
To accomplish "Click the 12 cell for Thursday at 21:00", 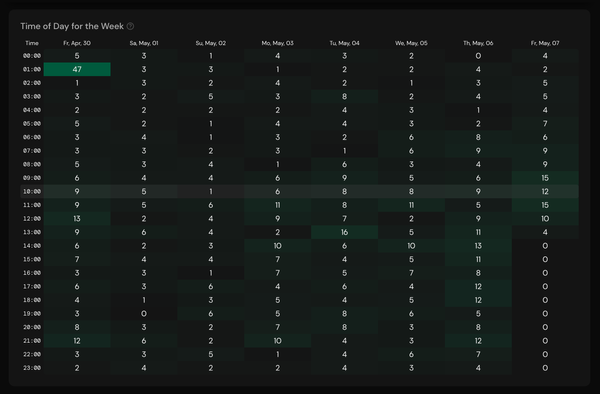I will [x=478, y=341].
